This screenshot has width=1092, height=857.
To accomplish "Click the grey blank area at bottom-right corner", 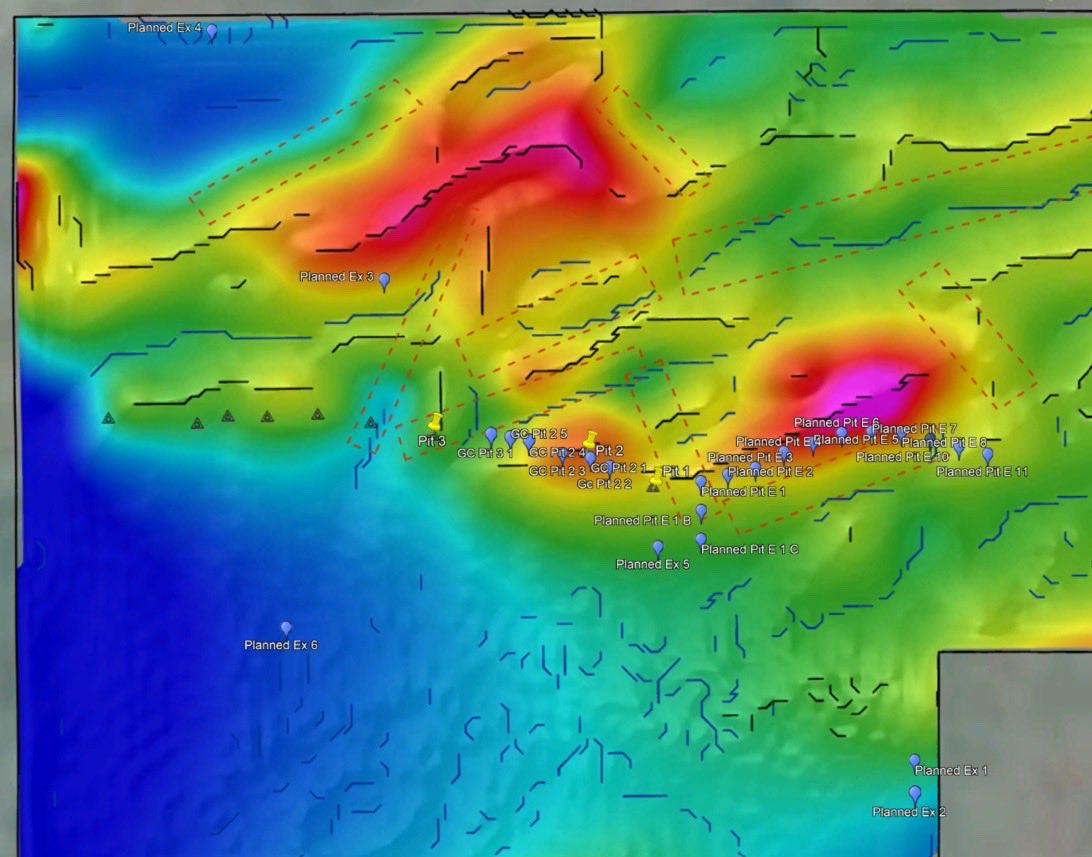I will point(1014,750).
